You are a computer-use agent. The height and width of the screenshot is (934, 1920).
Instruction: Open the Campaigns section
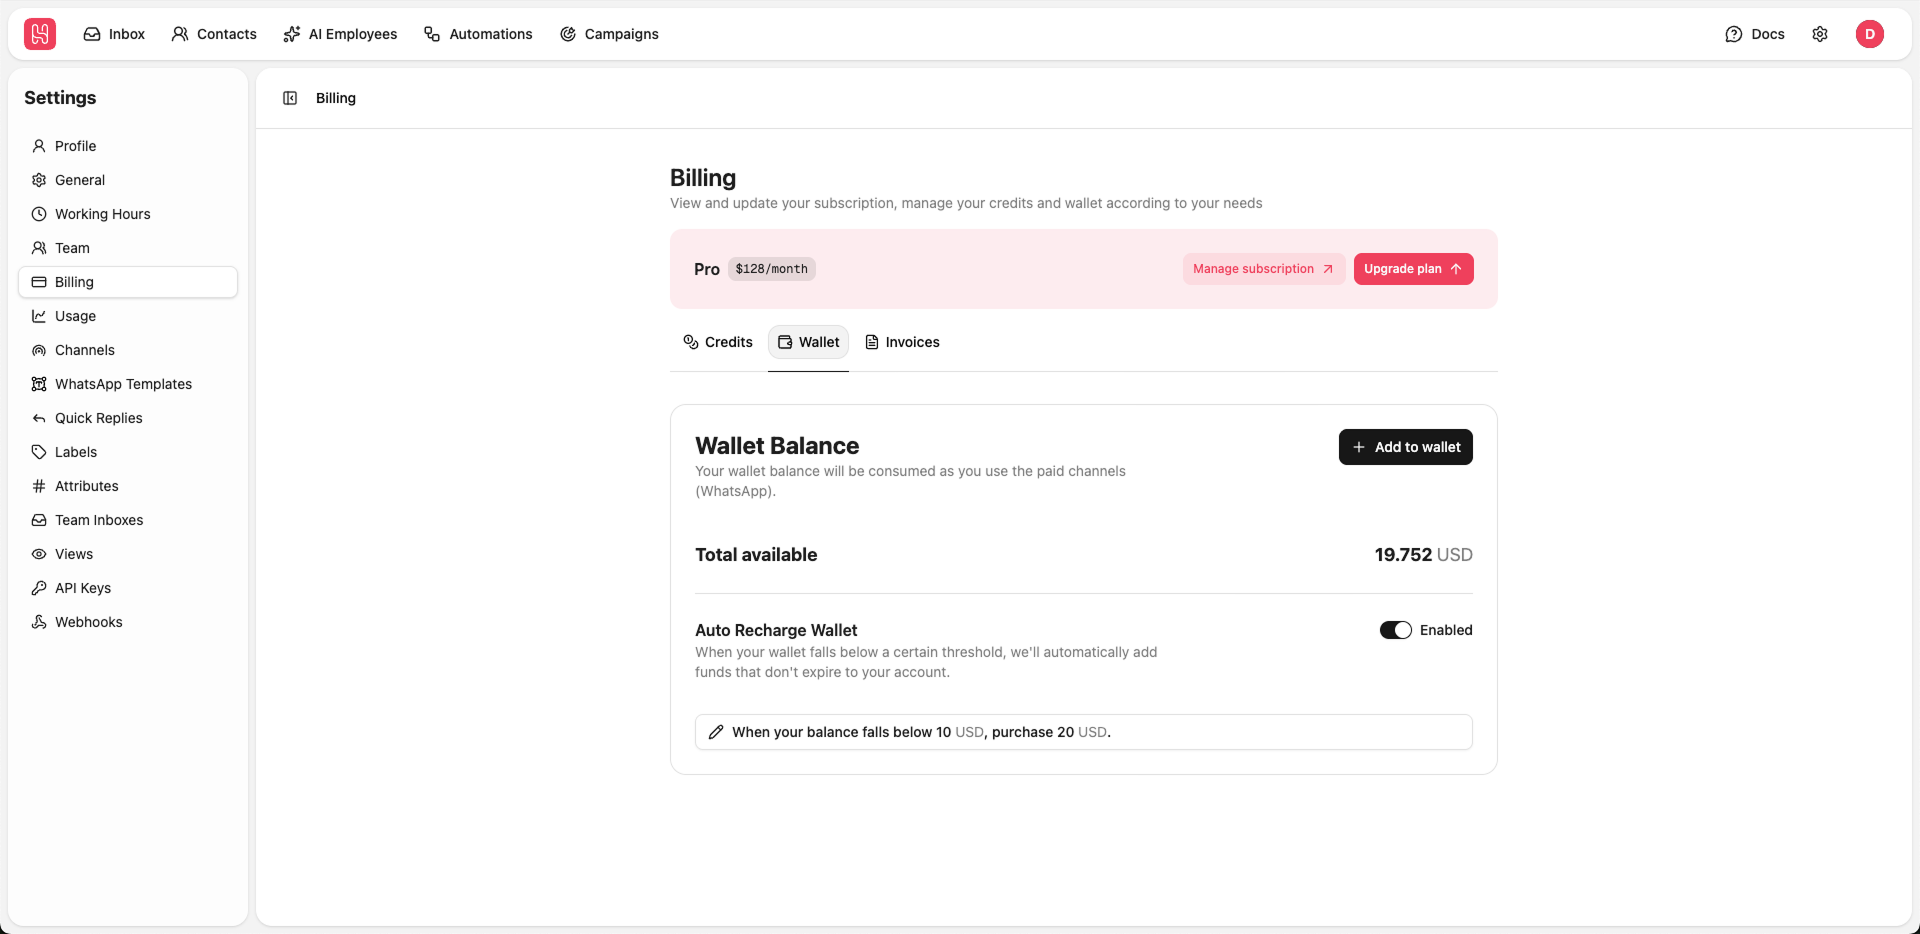pos(609,34)
